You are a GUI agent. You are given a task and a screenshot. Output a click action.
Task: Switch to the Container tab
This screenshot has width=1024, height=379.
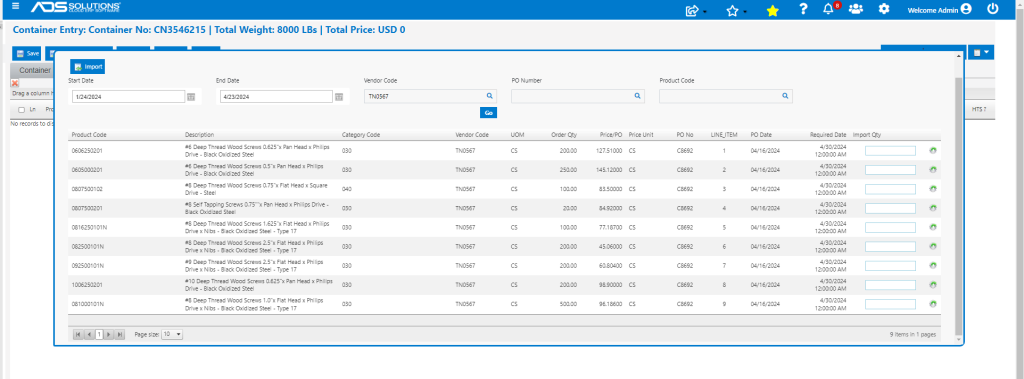[35, 71]
